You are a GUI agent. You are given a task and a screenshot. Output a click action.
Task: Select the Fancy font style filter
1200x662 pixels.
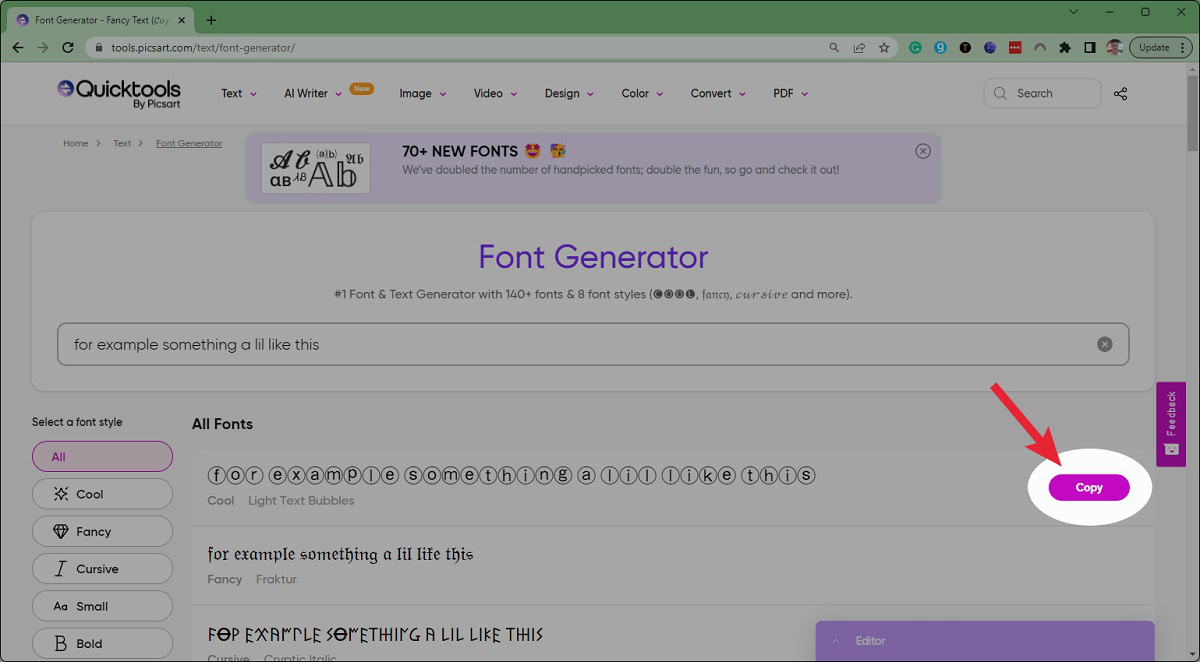coord(102,531)
